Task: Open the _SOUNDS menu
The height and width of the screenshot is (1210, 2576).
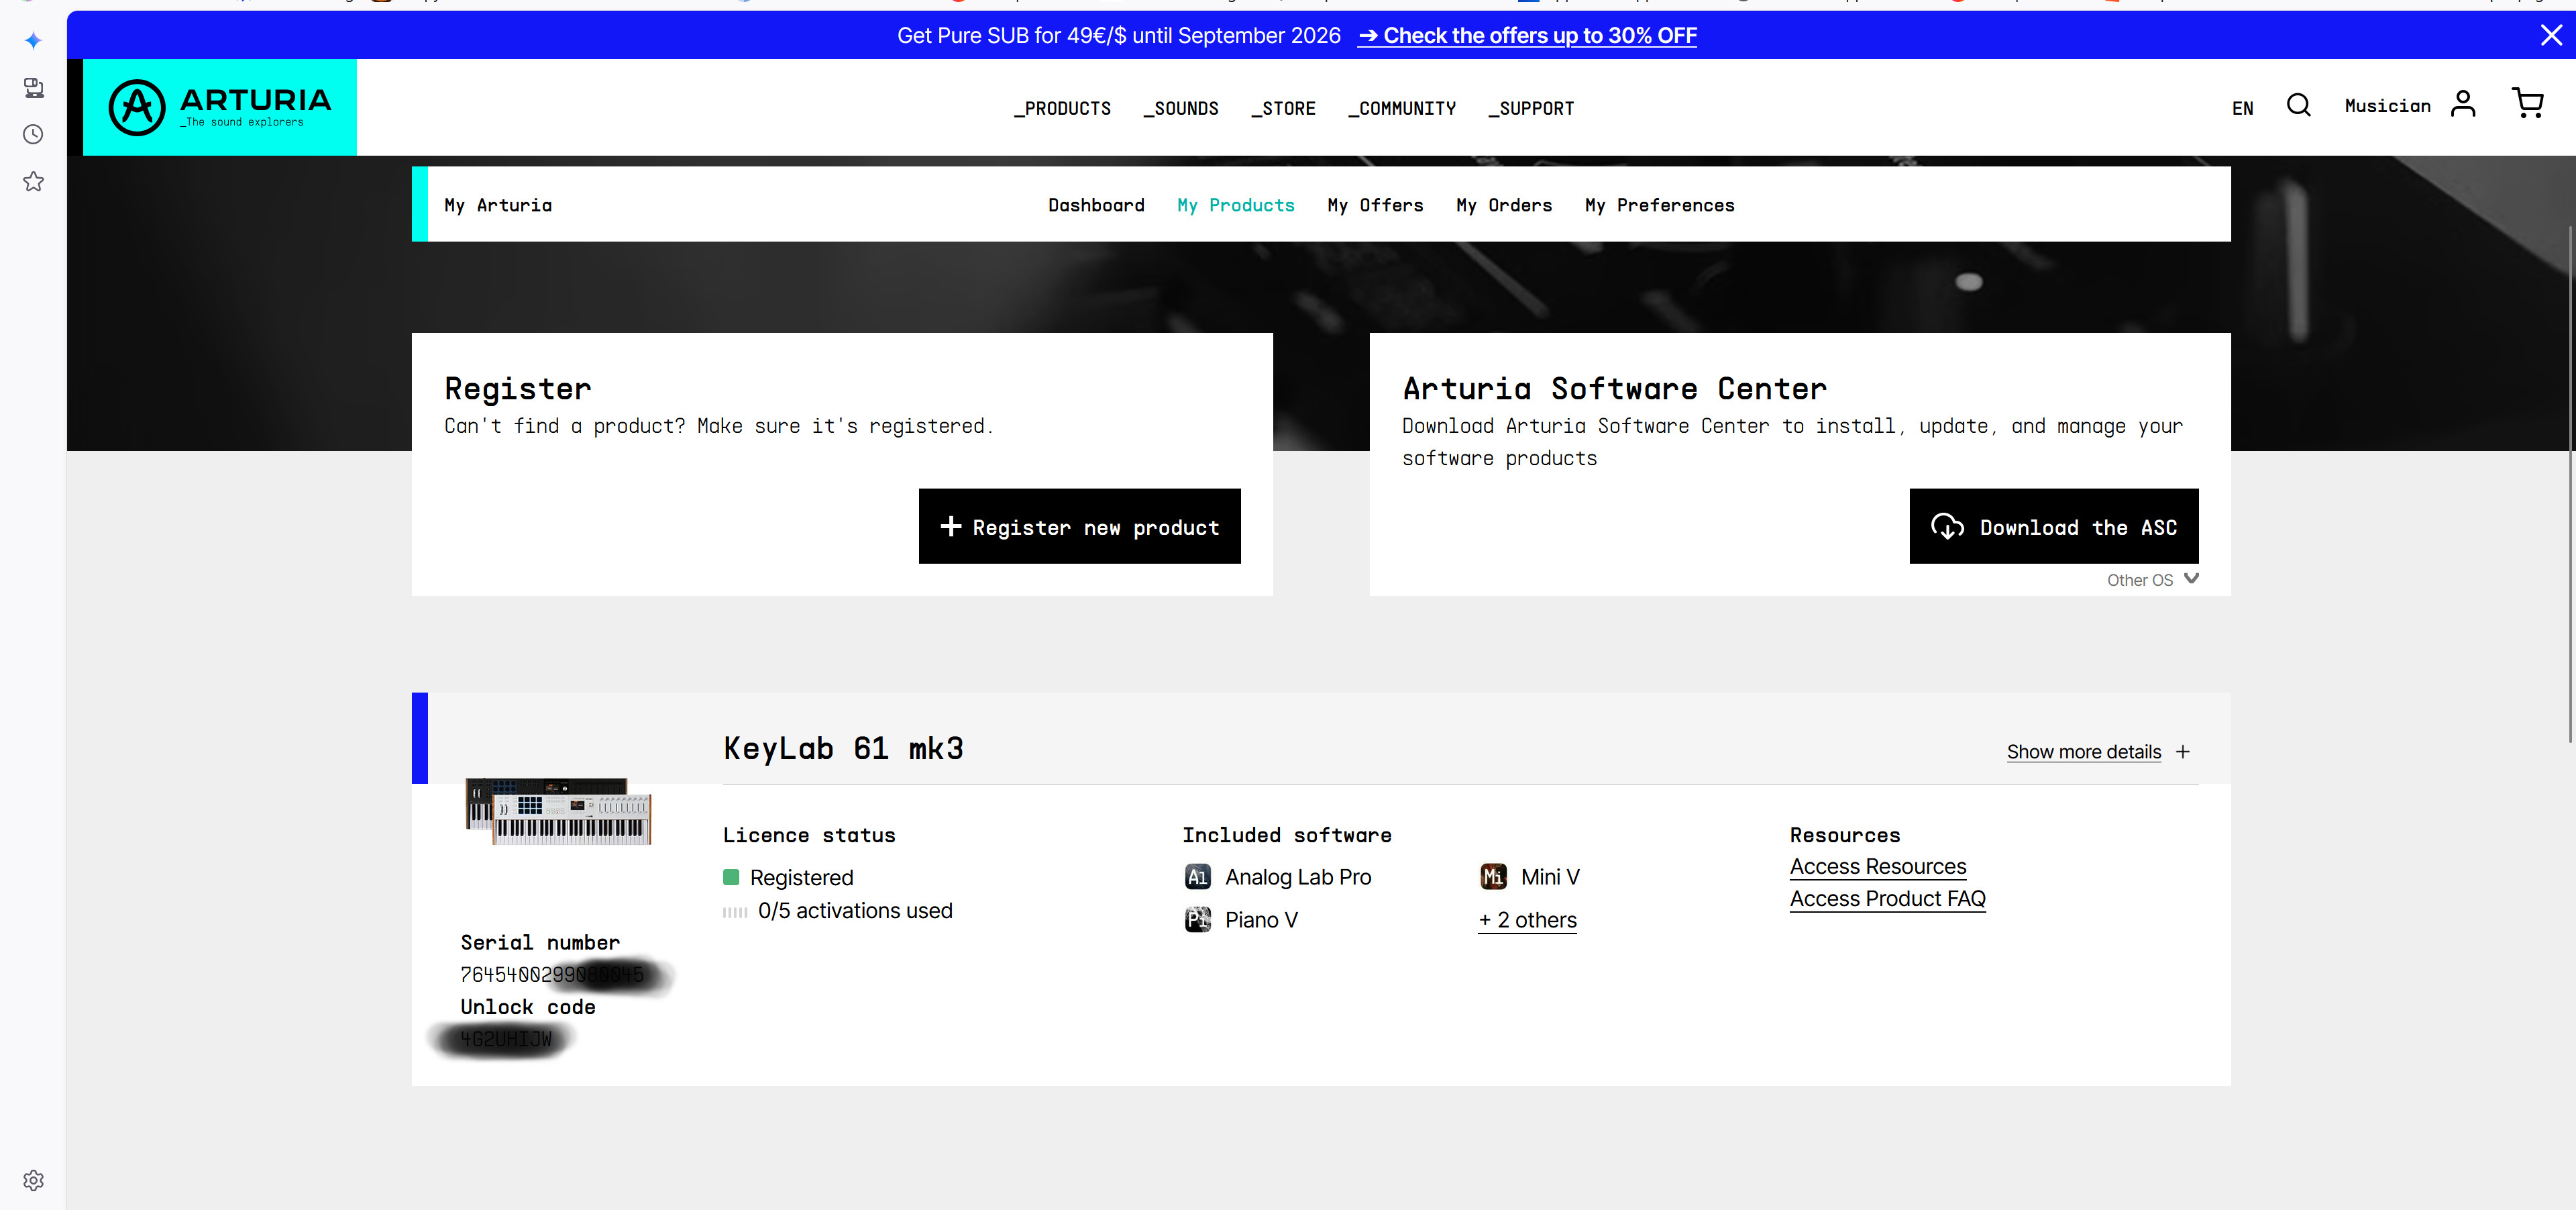Action: (x=1181, y=108)
